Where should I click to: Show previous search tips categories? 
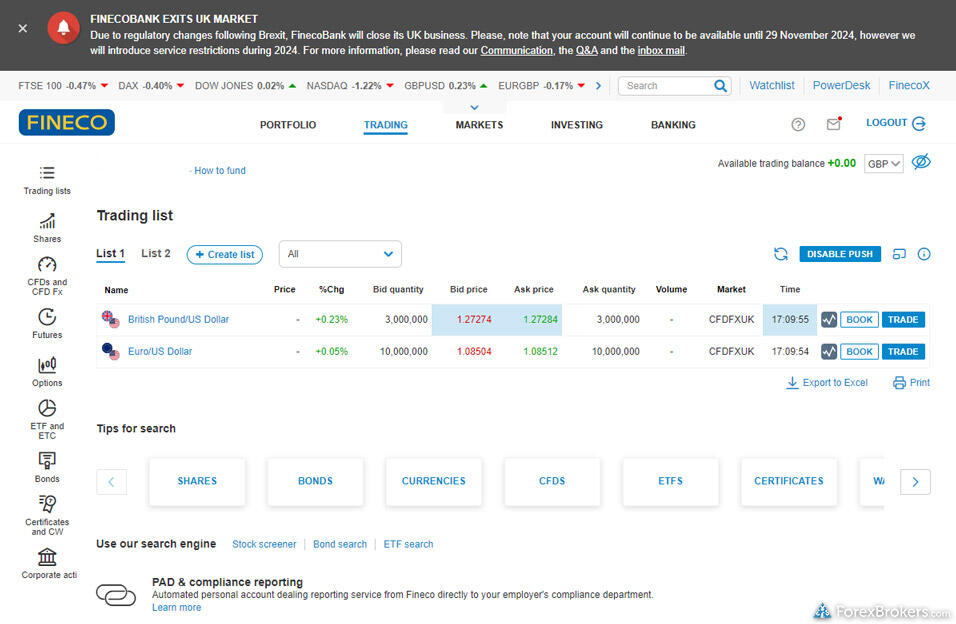(x=112, y=482)
